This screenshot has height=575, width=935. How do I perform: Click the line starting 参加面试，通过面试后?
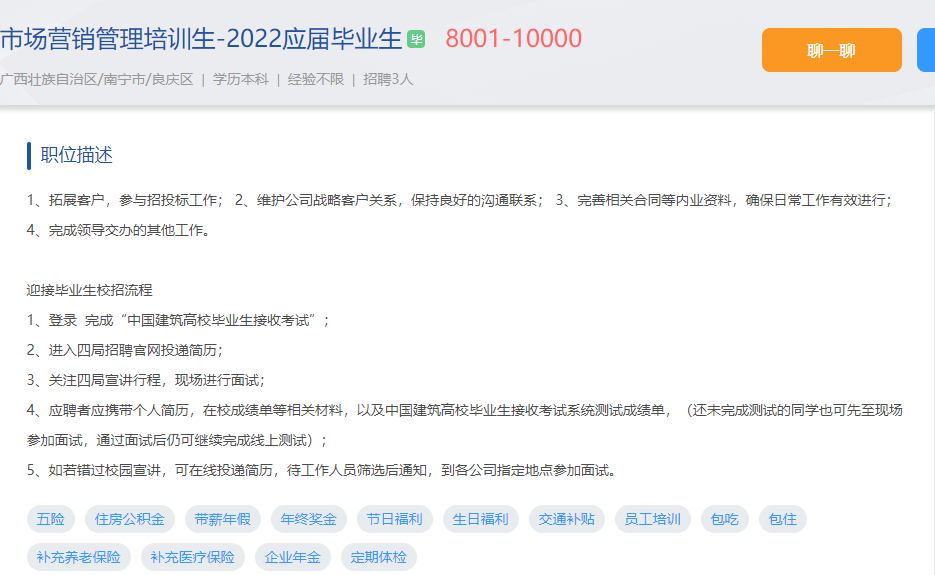[177, 440]
